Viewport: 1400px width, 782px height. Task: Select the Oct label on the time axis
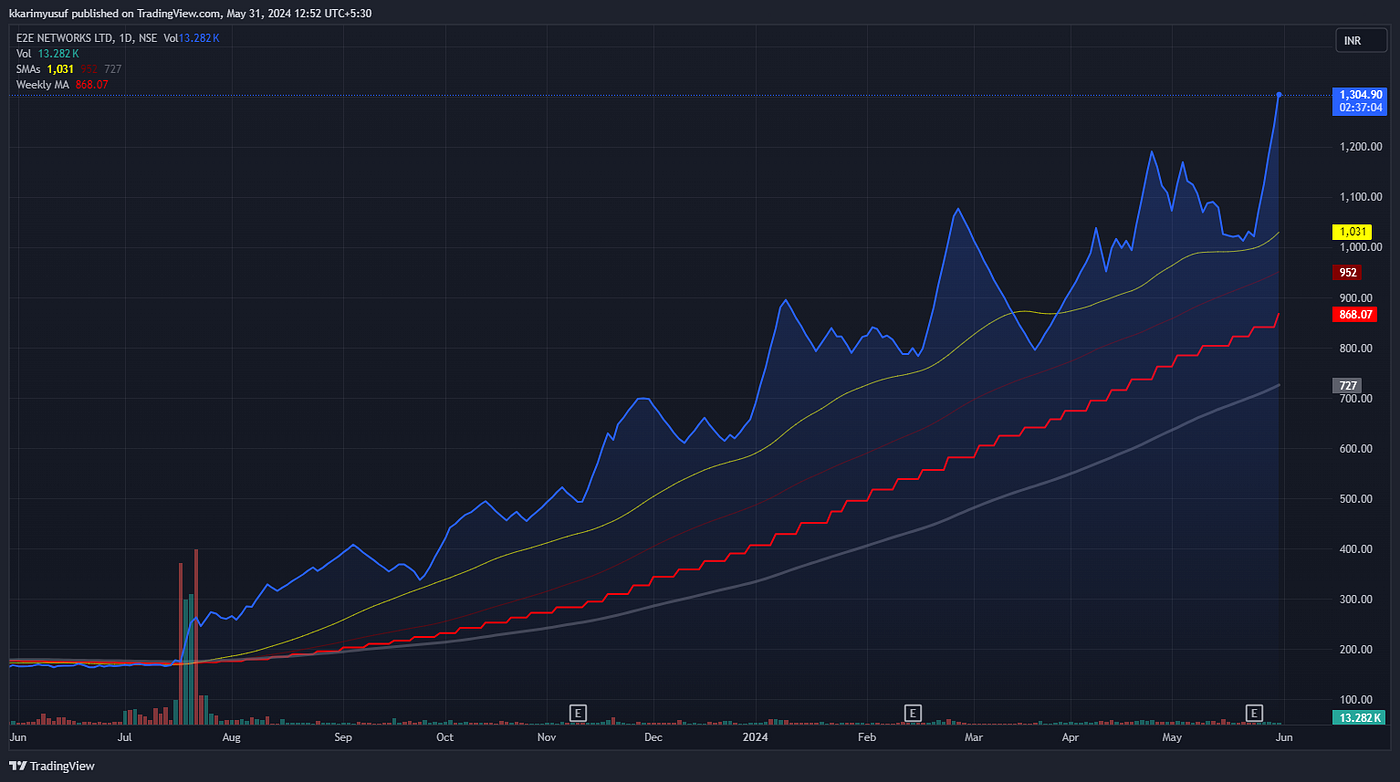[x=444, y=738]
